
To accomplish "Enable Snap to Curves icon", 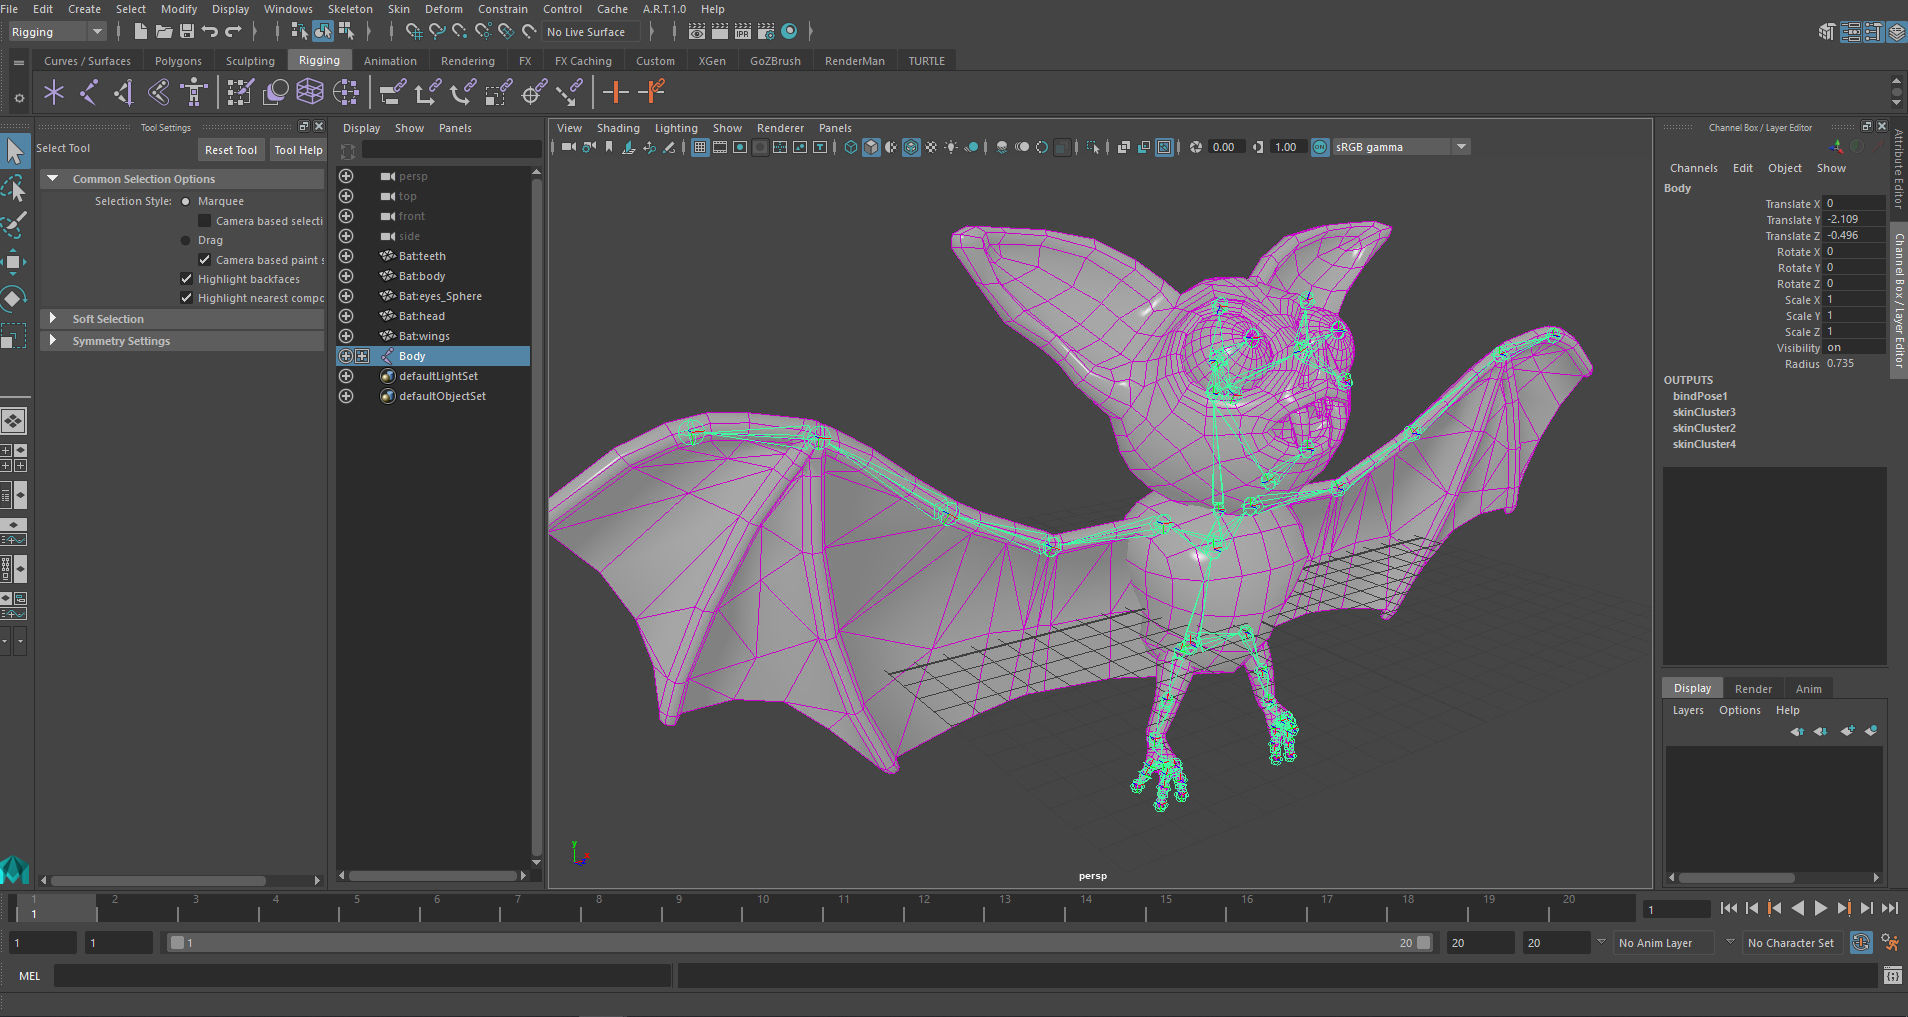I will (x=437, y=32).
